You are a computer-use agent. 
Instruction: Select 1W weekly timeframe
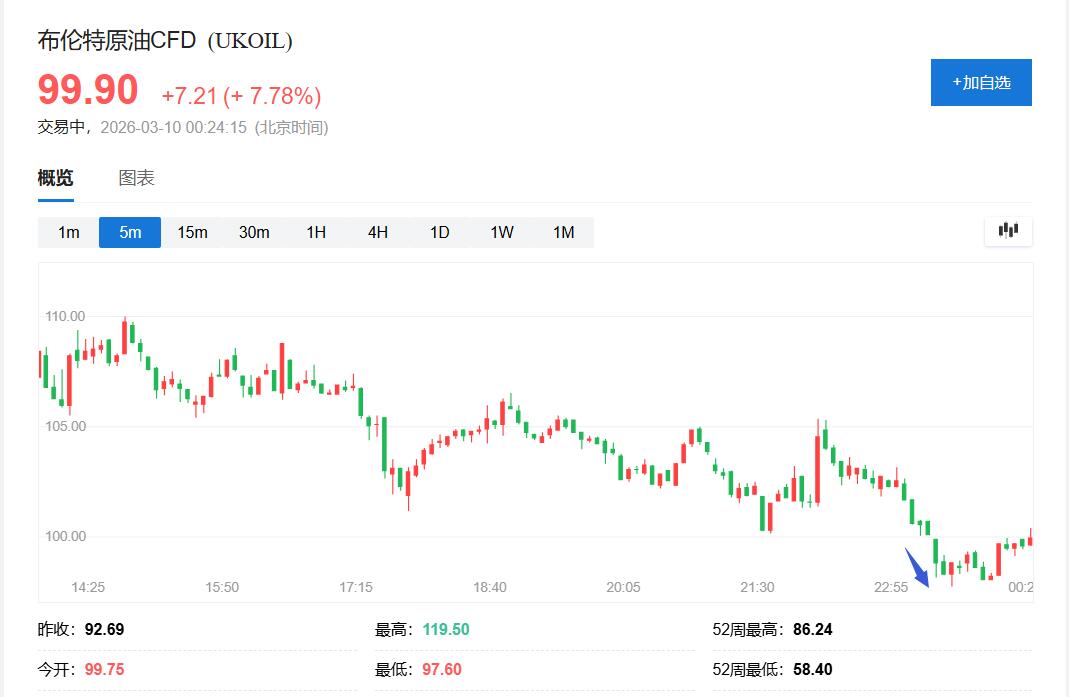pyautogui.click(x=502, y=232)
